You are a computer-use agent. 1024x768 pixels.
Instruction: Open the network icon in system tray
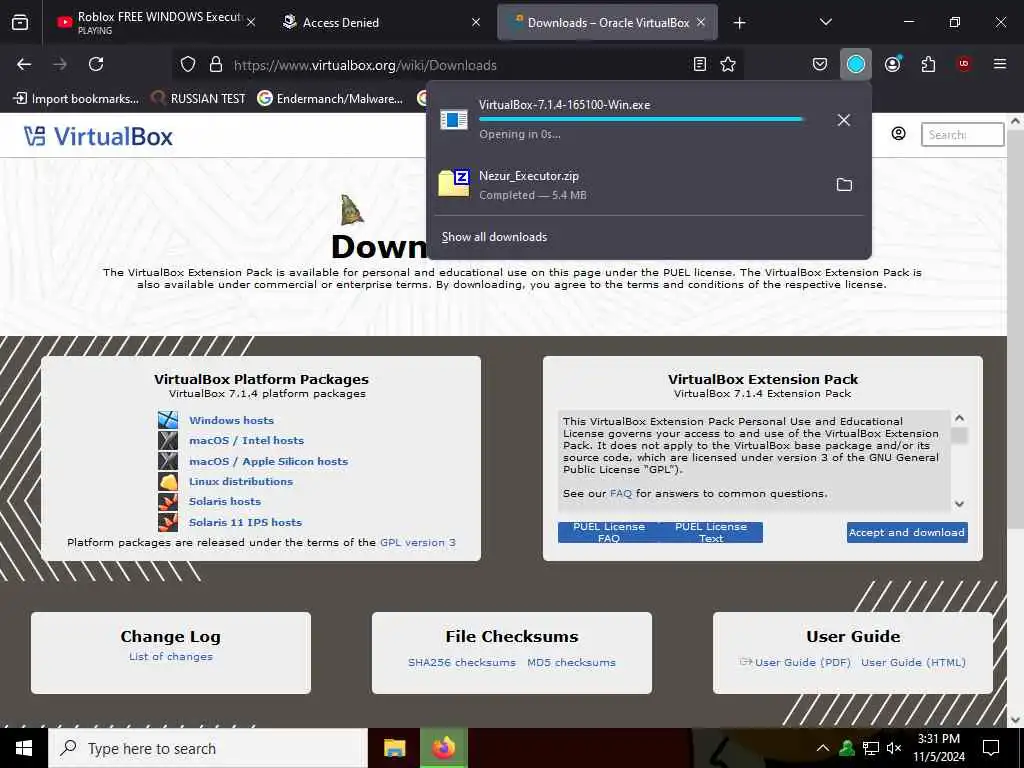click(871, 748)
